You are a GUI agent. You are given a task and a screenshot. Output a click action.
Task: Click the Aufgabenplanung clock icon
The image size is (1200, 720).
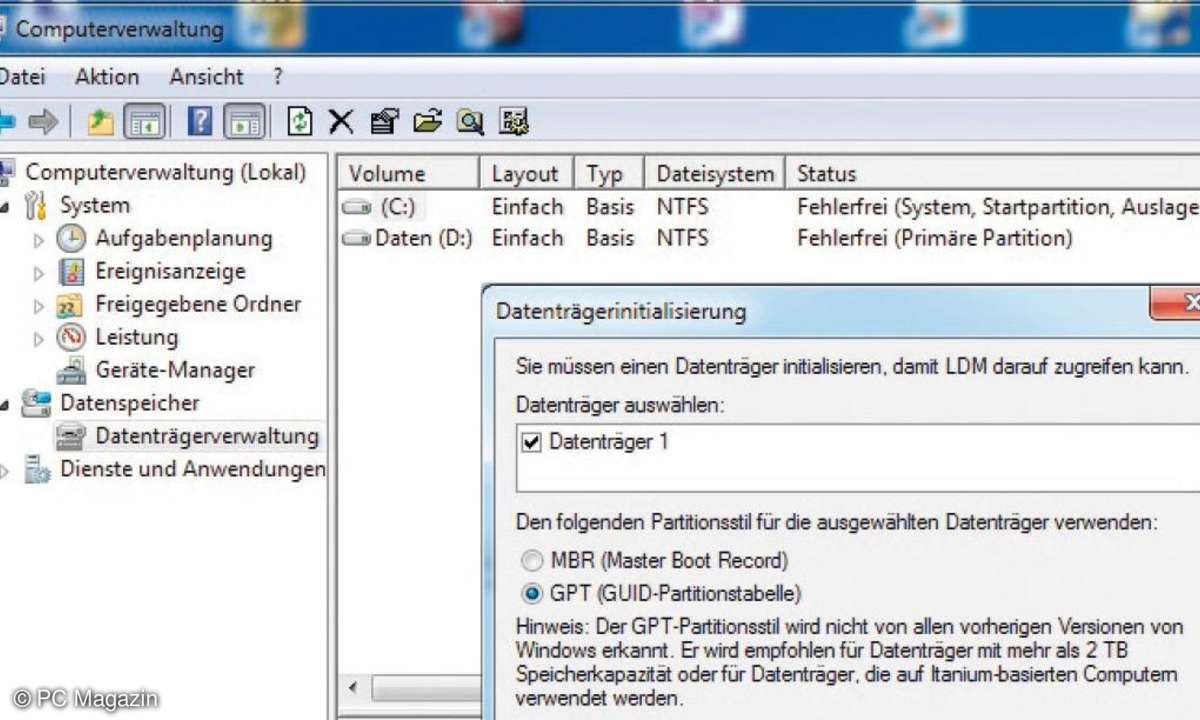(x=71, y=238)
